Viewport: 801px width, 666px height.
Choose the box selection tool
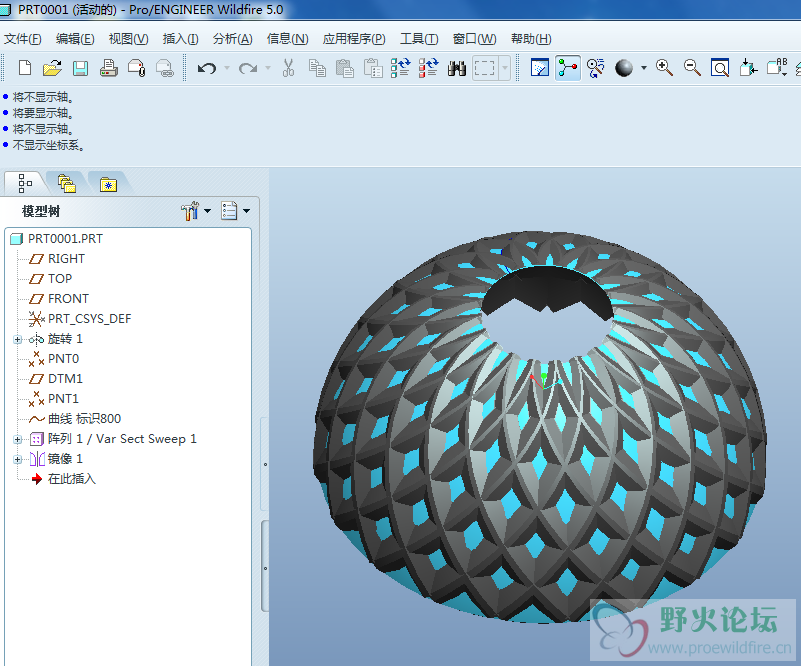(x=485, y=68)
